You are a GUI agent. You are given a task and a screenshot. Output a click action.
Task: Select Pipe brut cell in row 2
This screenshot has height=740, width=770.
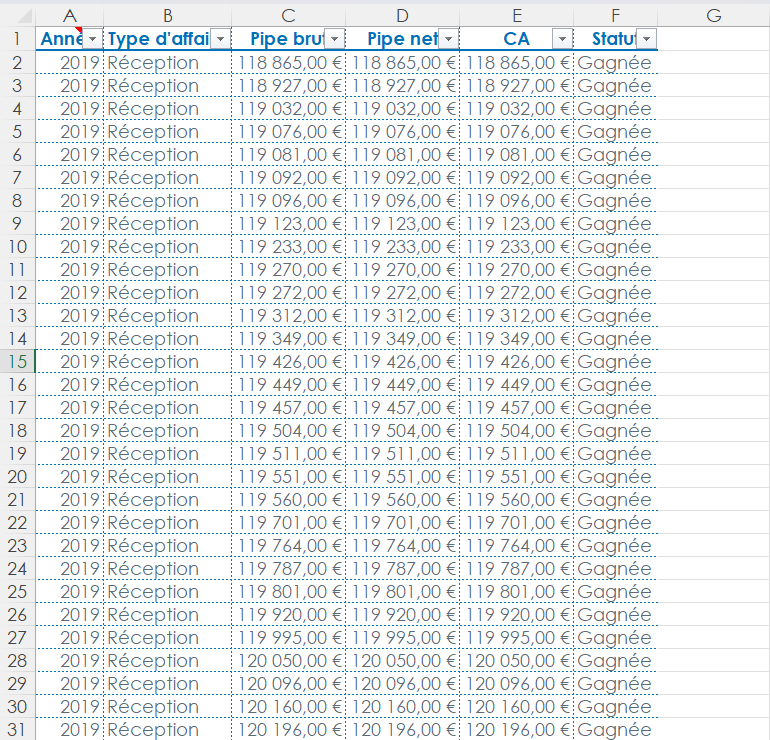click(x=289, y=62)
